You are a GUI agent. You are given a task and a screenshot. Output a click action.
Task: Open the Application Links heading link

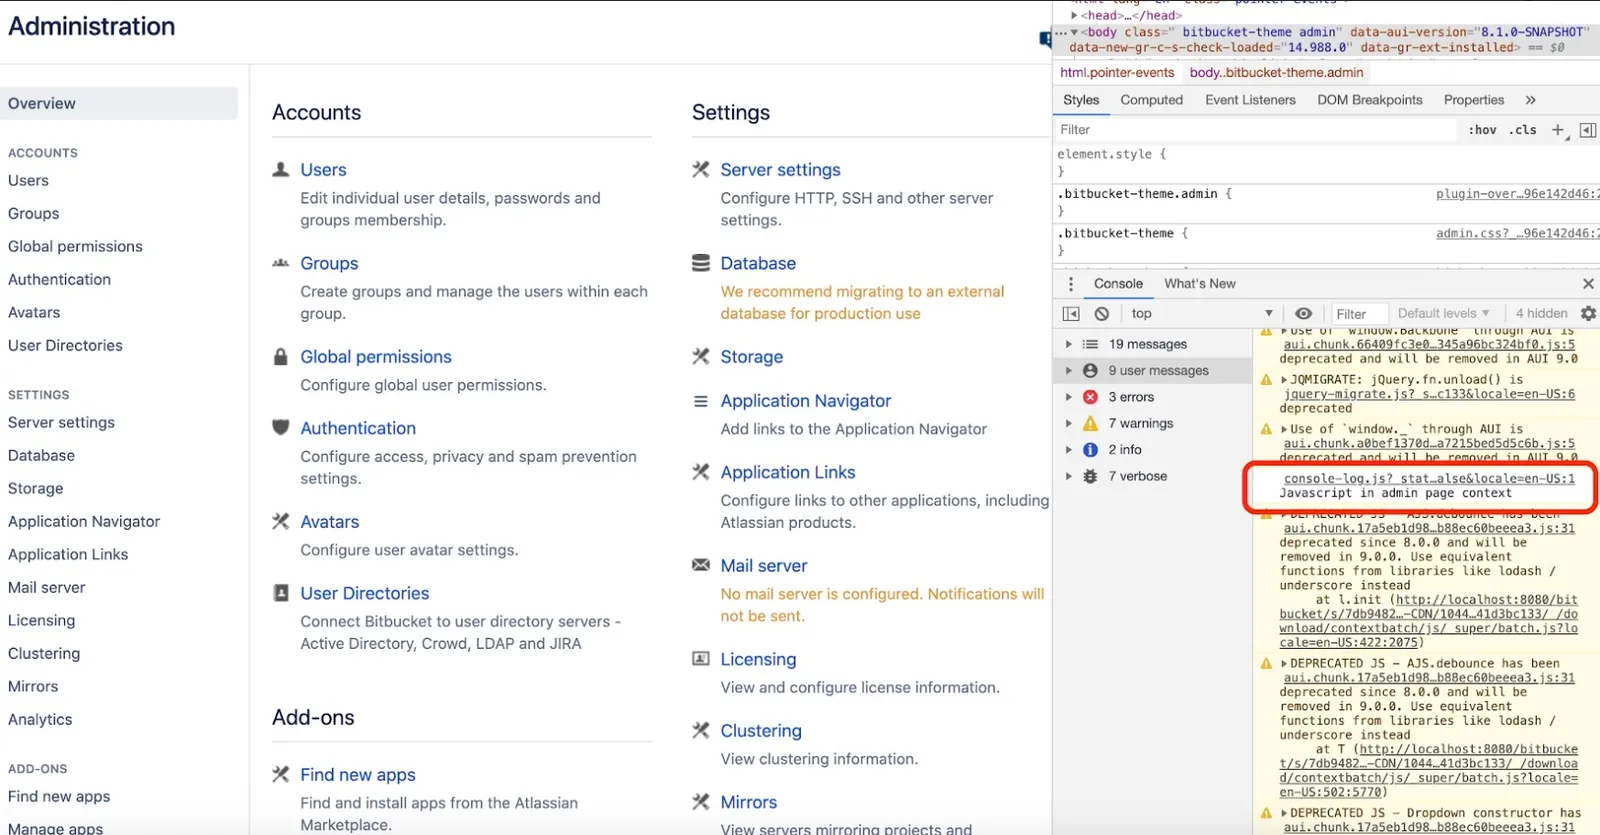pos(788,472)
